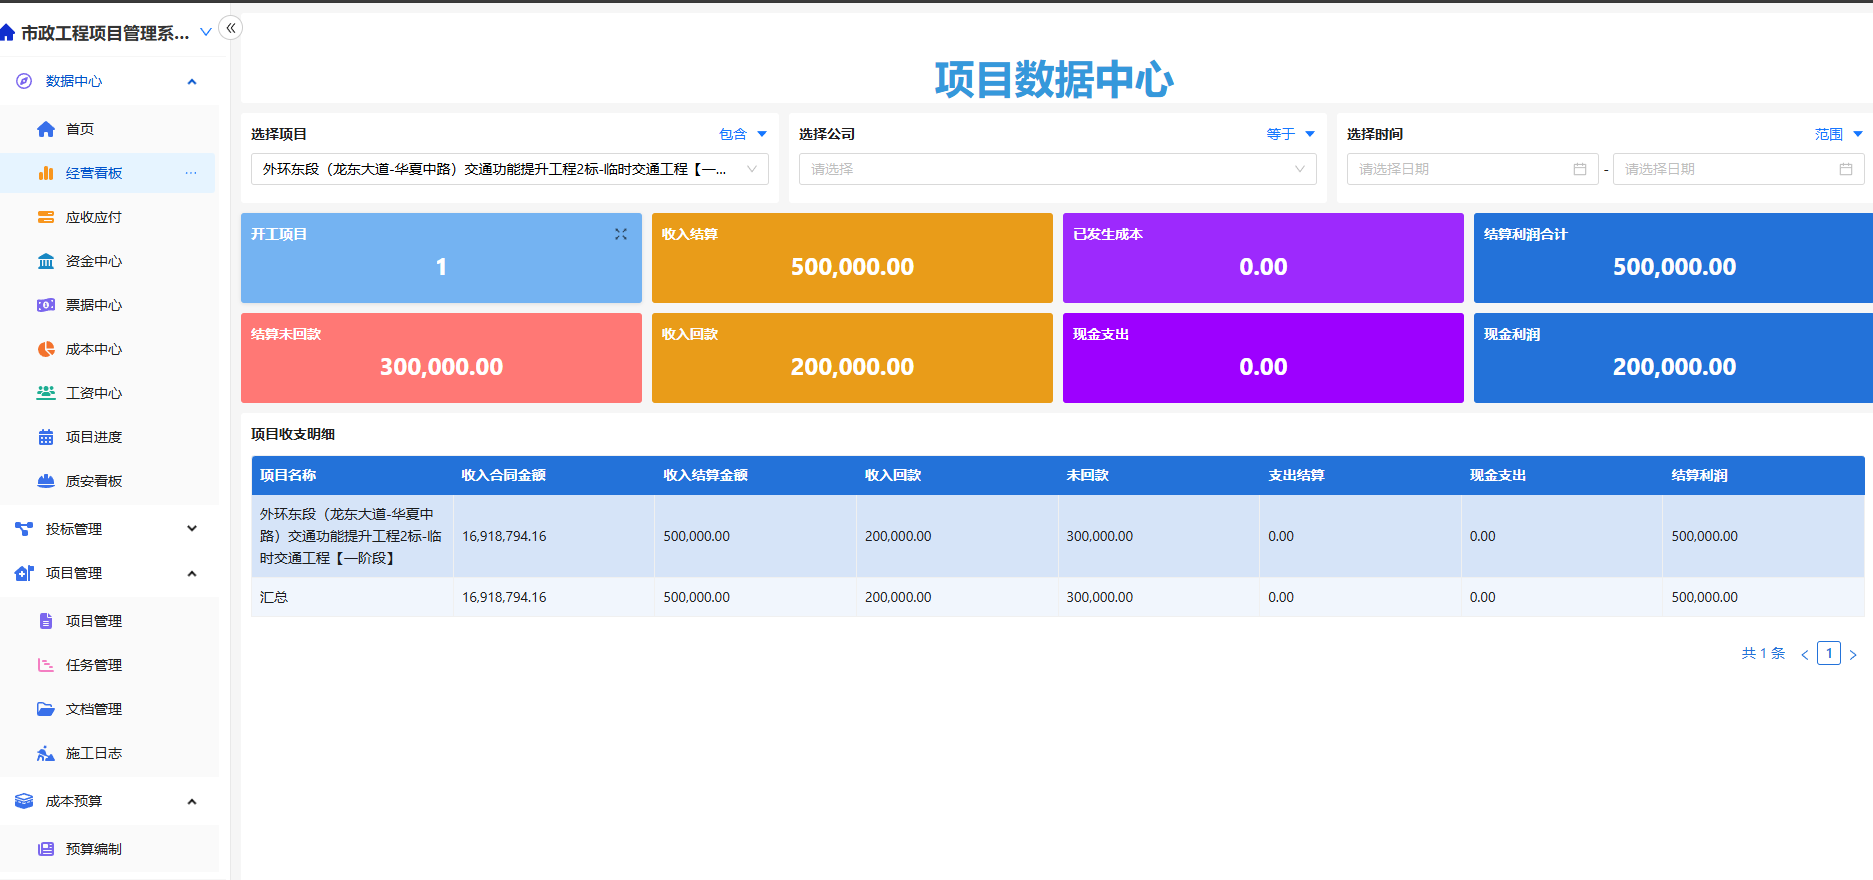Click the 收入结算 card
1873x880 pixels.
(x=852, y=258)
